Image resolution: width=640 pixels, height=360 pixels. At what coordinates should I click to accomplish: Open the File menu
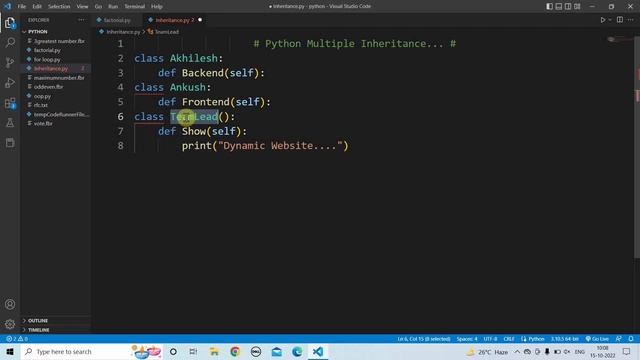22,7
